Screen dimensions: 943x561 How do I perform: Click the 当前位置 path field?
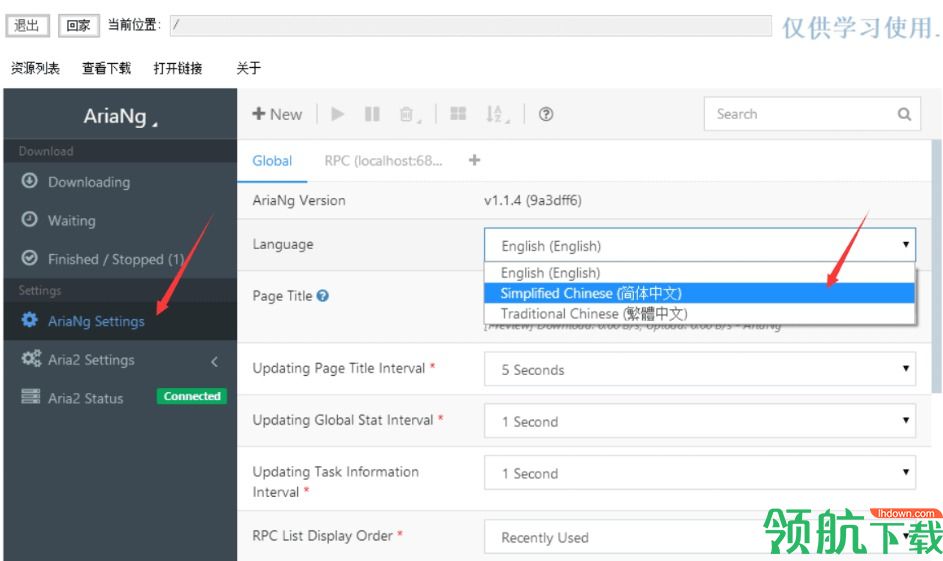[470, 25]
